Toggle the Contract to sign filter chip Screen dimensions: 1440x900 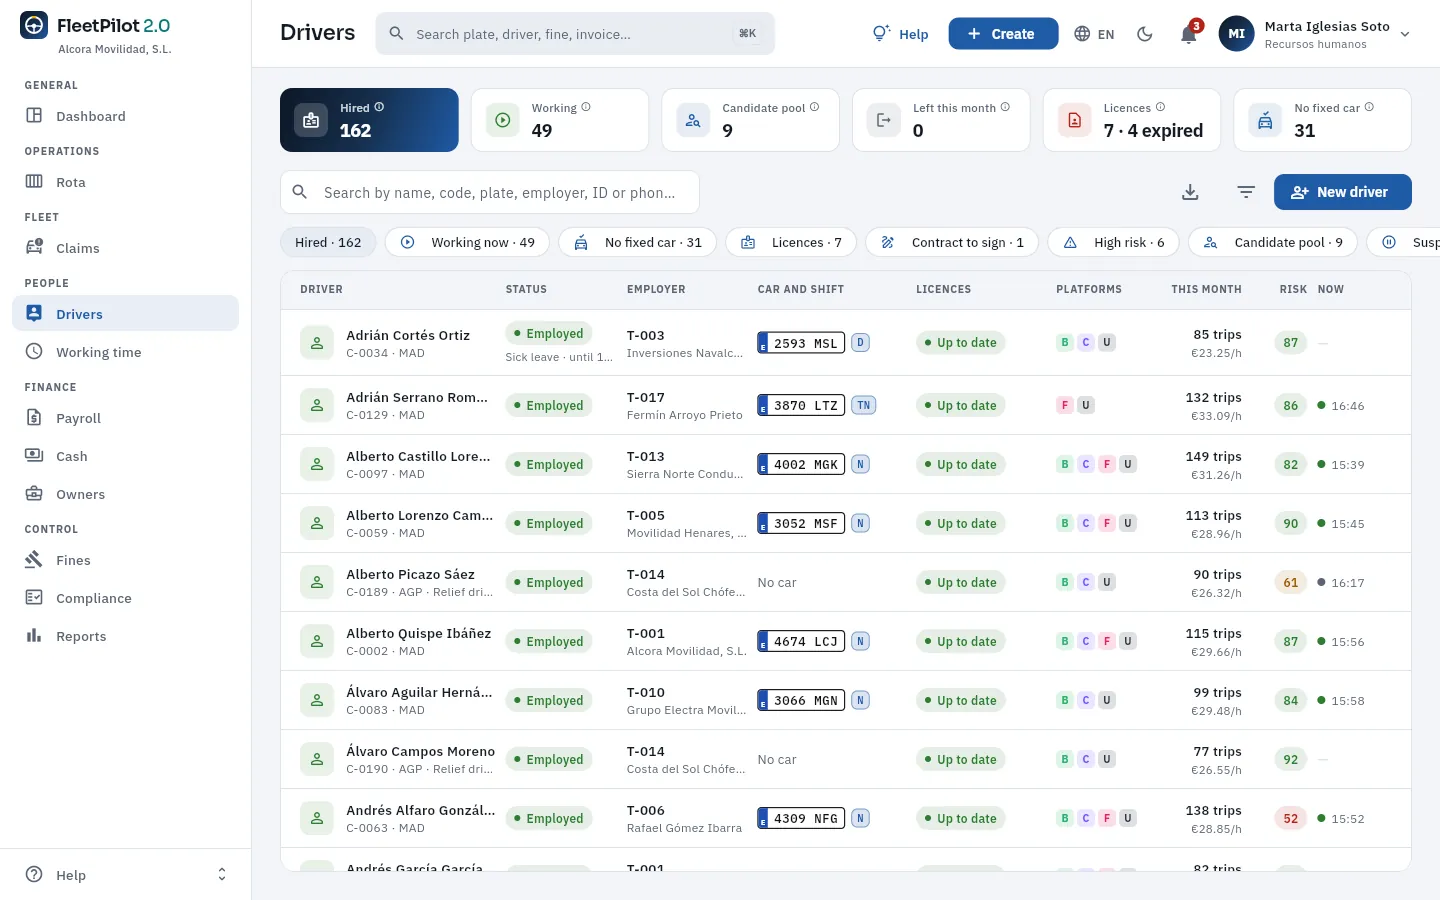pos(952,242)
